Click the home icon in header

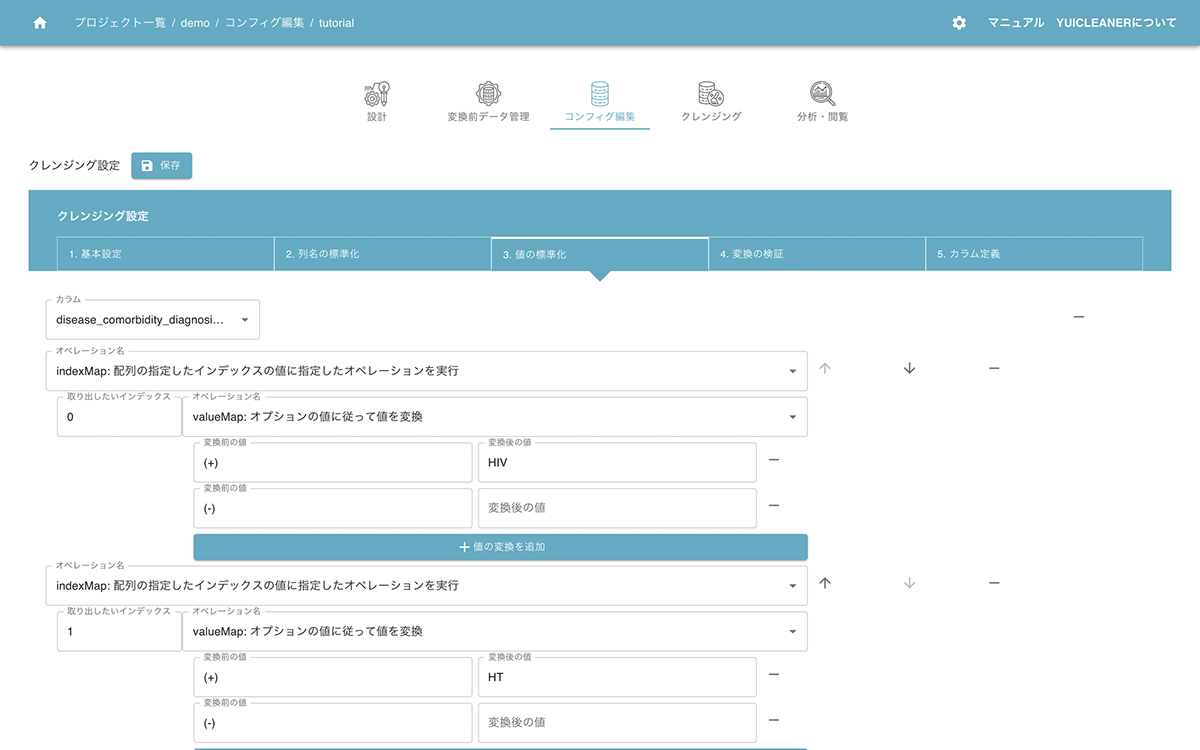[x=40, y=23]
